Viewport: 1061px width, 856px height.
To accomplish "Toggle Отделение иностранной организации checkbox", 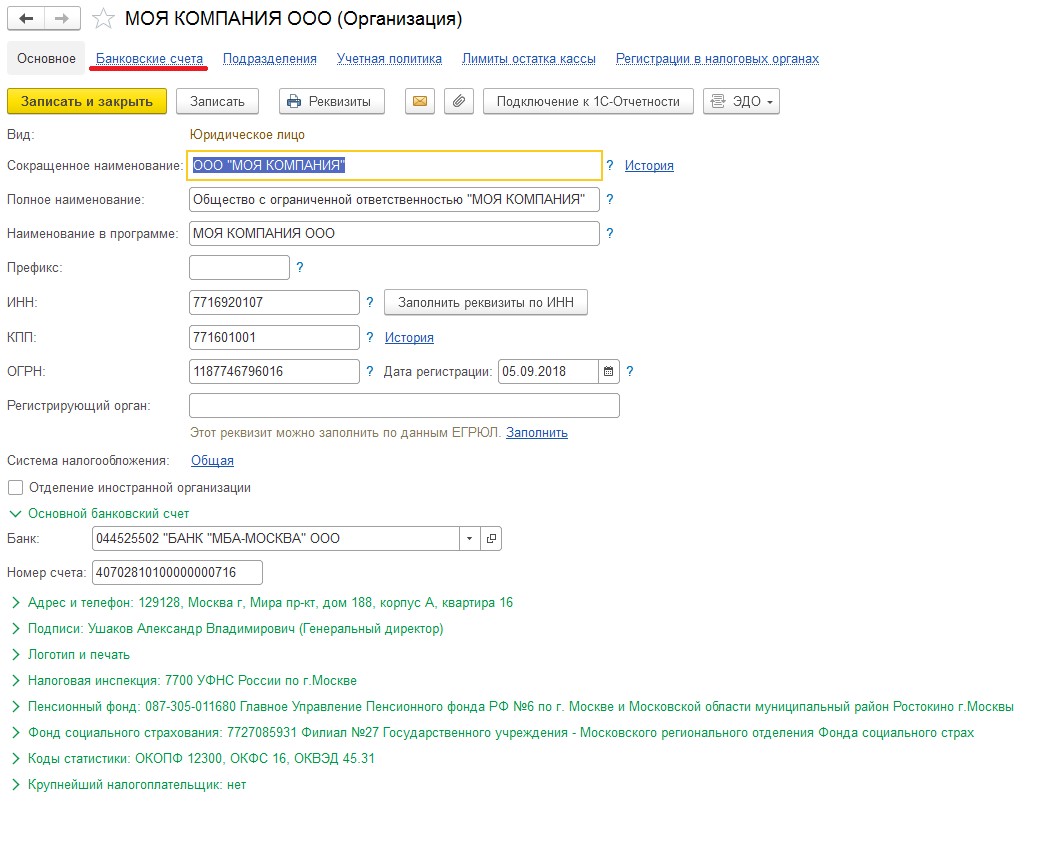I will tap(15, 488).
